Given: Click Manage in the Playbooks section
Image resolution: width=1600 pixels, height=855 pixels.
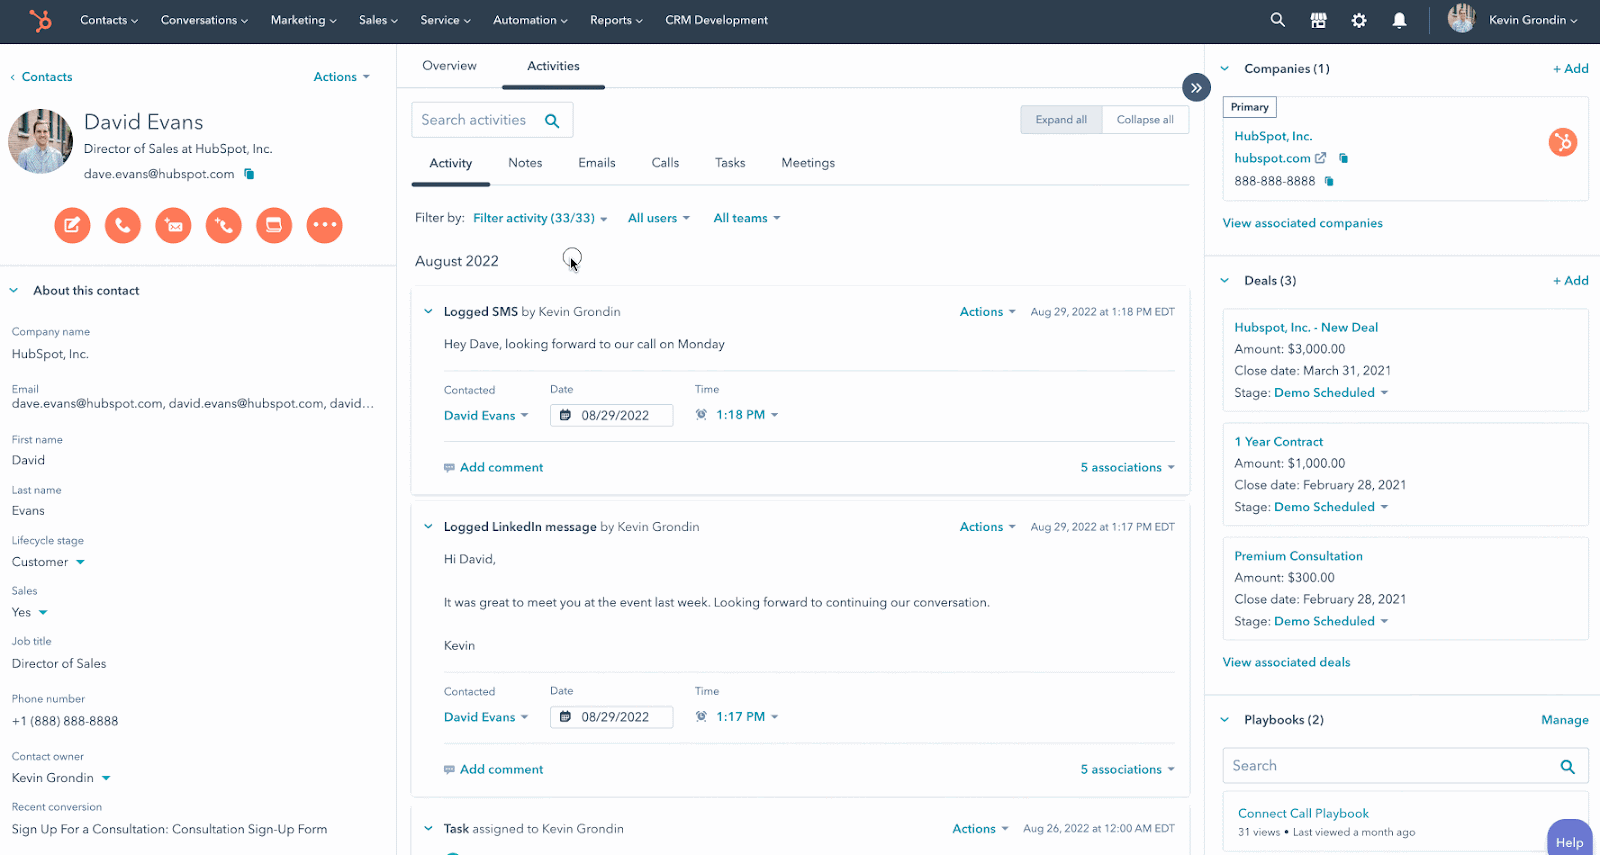Looking at the screenshot, I should 1564,720.
